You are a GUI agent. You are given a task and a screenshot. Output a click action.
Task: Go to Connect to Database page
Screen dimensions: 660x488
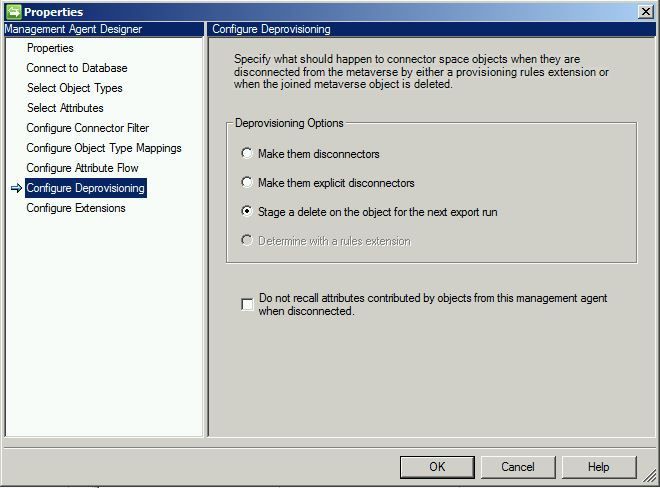[x=77, y=68]
